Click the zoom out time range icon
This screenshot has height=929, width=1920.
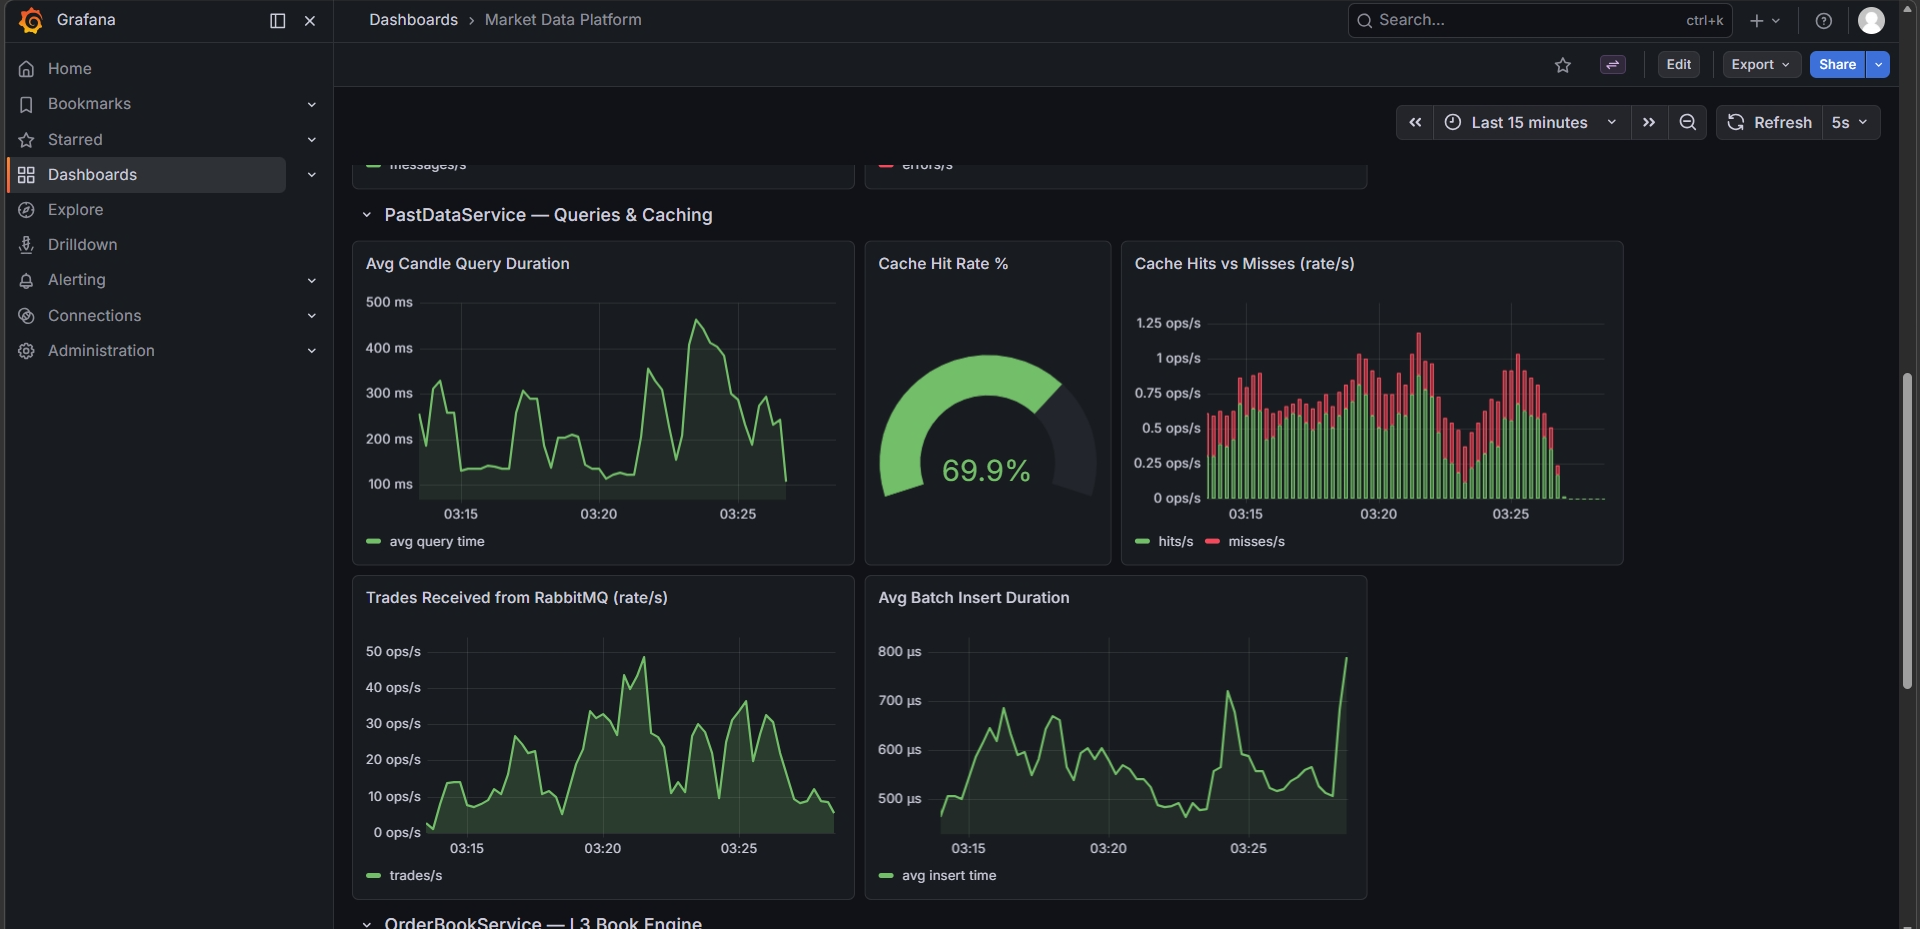click(x=1688, y=122)
